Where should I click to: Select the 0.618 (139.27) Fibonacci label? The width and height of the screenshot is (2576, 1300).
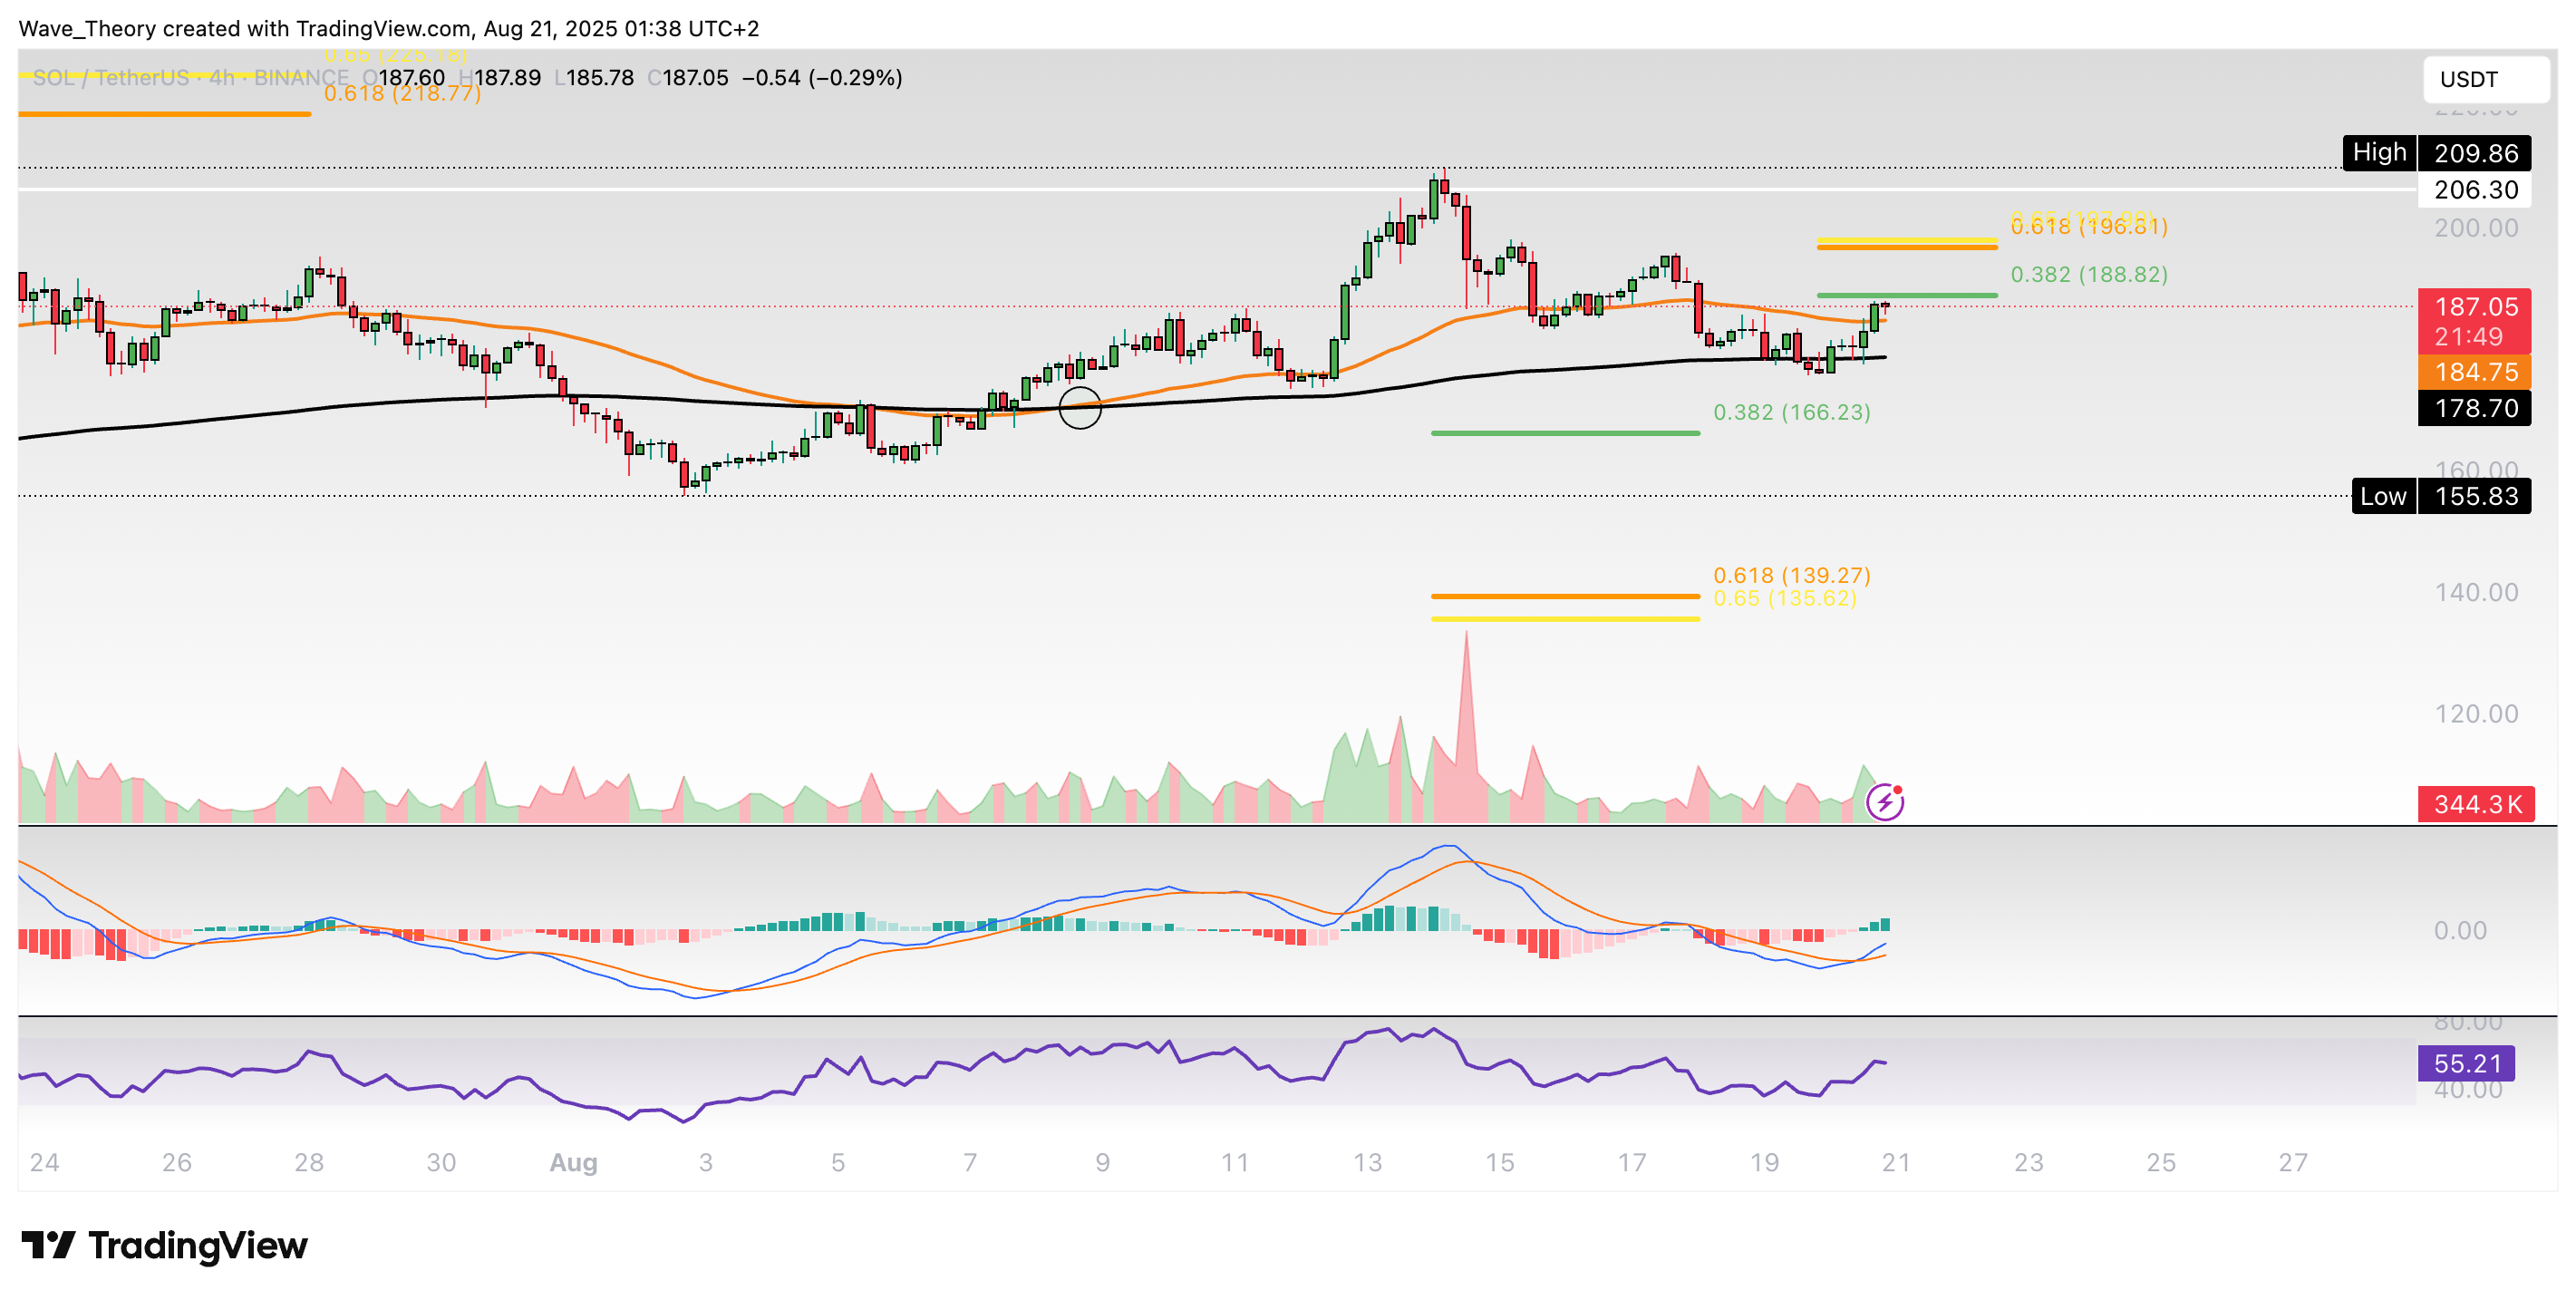point(1791,575)
